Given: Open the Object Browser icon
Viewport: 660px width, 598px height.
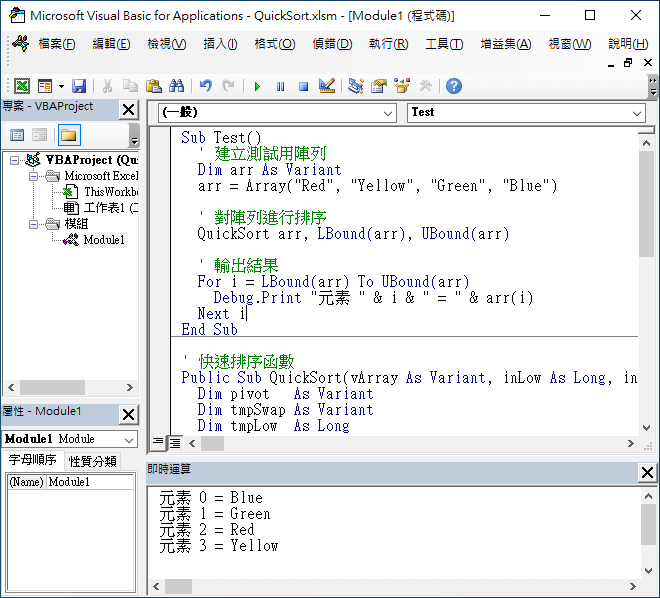Looking at the screenshot, I should (x=402, y=86).
